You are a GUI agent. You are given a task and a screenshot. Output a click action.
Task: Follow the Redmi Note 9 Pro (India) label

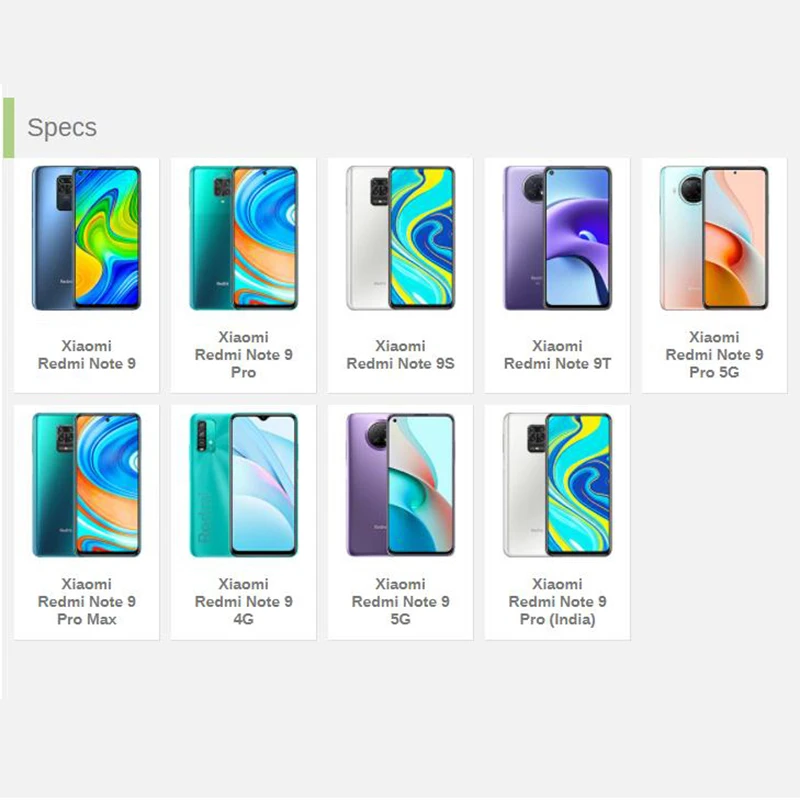coord(557,602)
